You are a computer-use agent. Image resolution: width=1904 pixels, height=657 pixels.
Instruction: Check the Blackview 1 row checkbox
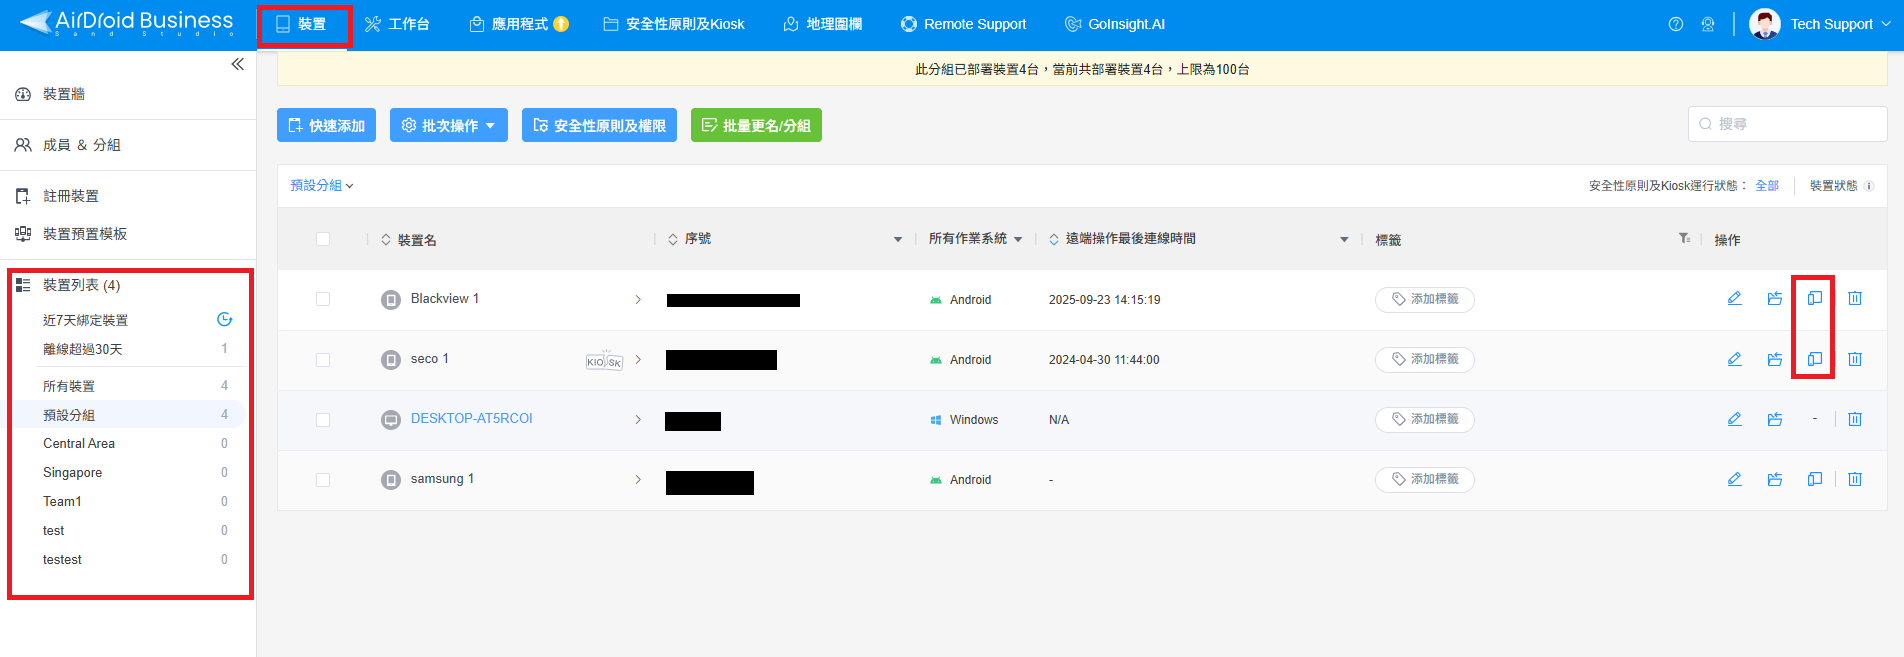point(323,299)
